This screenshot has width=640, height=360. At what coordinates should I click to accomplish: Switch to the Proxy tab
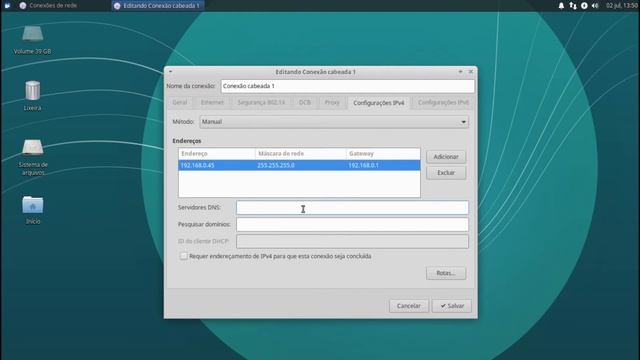coord(332,102)
